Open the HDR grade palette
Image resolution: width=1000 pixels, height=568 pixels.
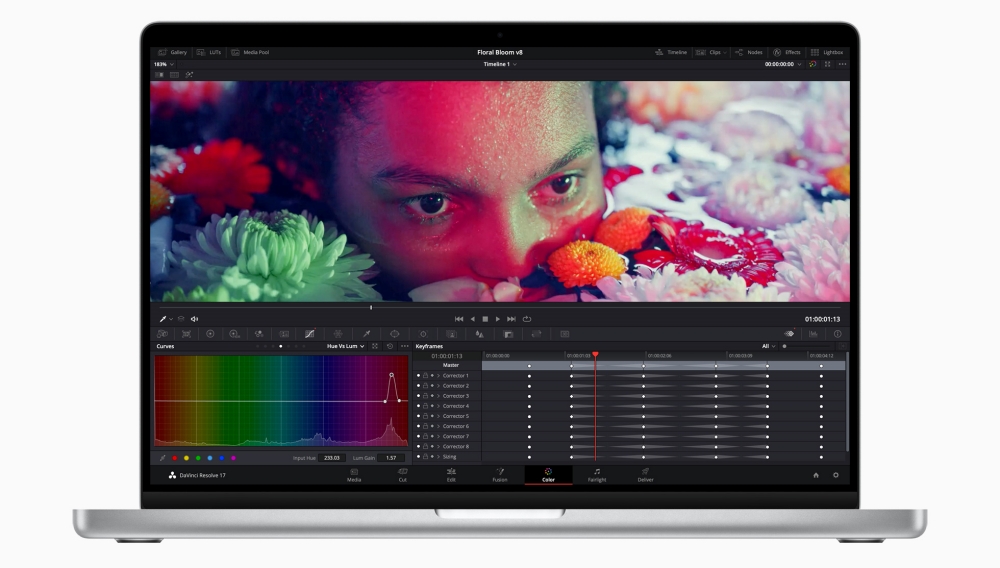pyautogui.click(x=234, y=334)
